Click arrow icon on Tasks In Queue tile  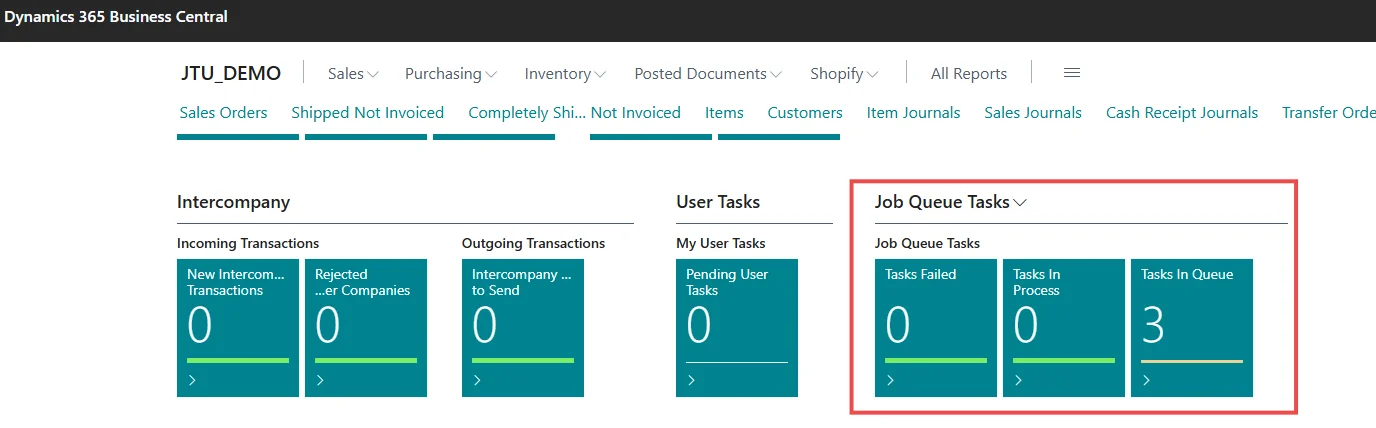click(x=1146, y=380)
